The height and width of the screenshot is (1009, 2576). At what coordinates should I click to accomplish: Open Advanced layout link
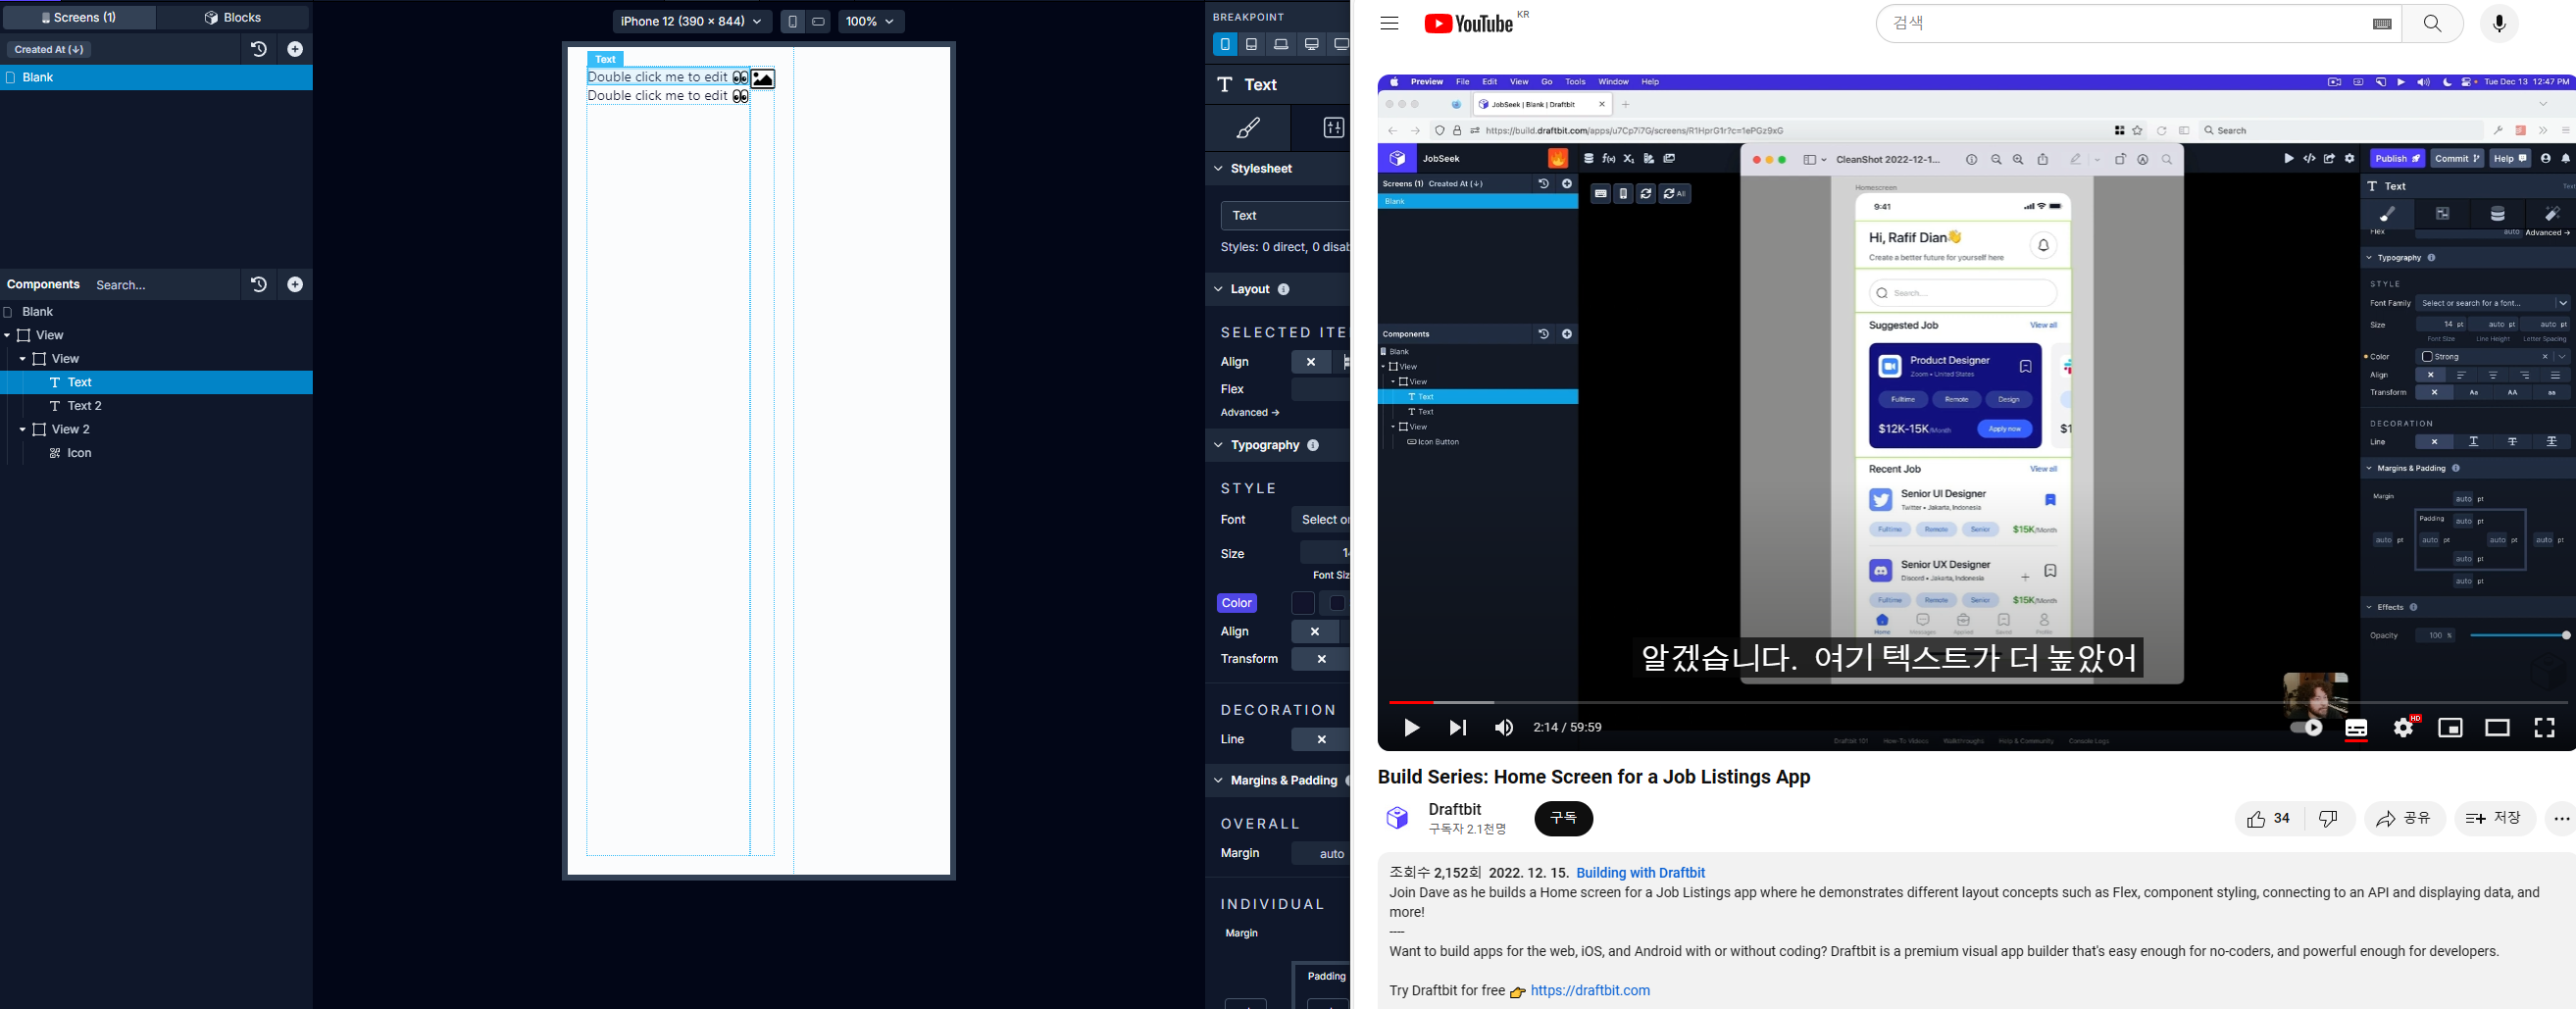pos(1250,413)
